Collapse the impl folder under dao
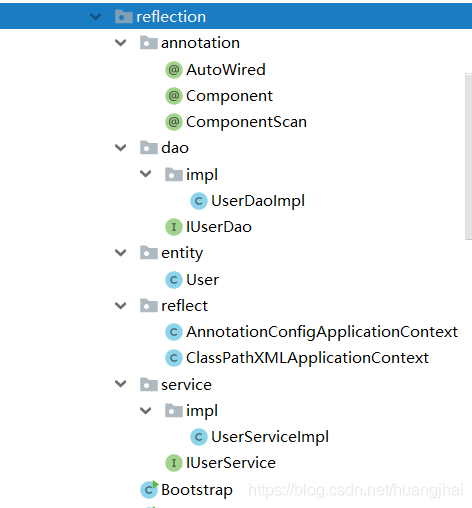This screenshot has width=472, height=508. 145,174
